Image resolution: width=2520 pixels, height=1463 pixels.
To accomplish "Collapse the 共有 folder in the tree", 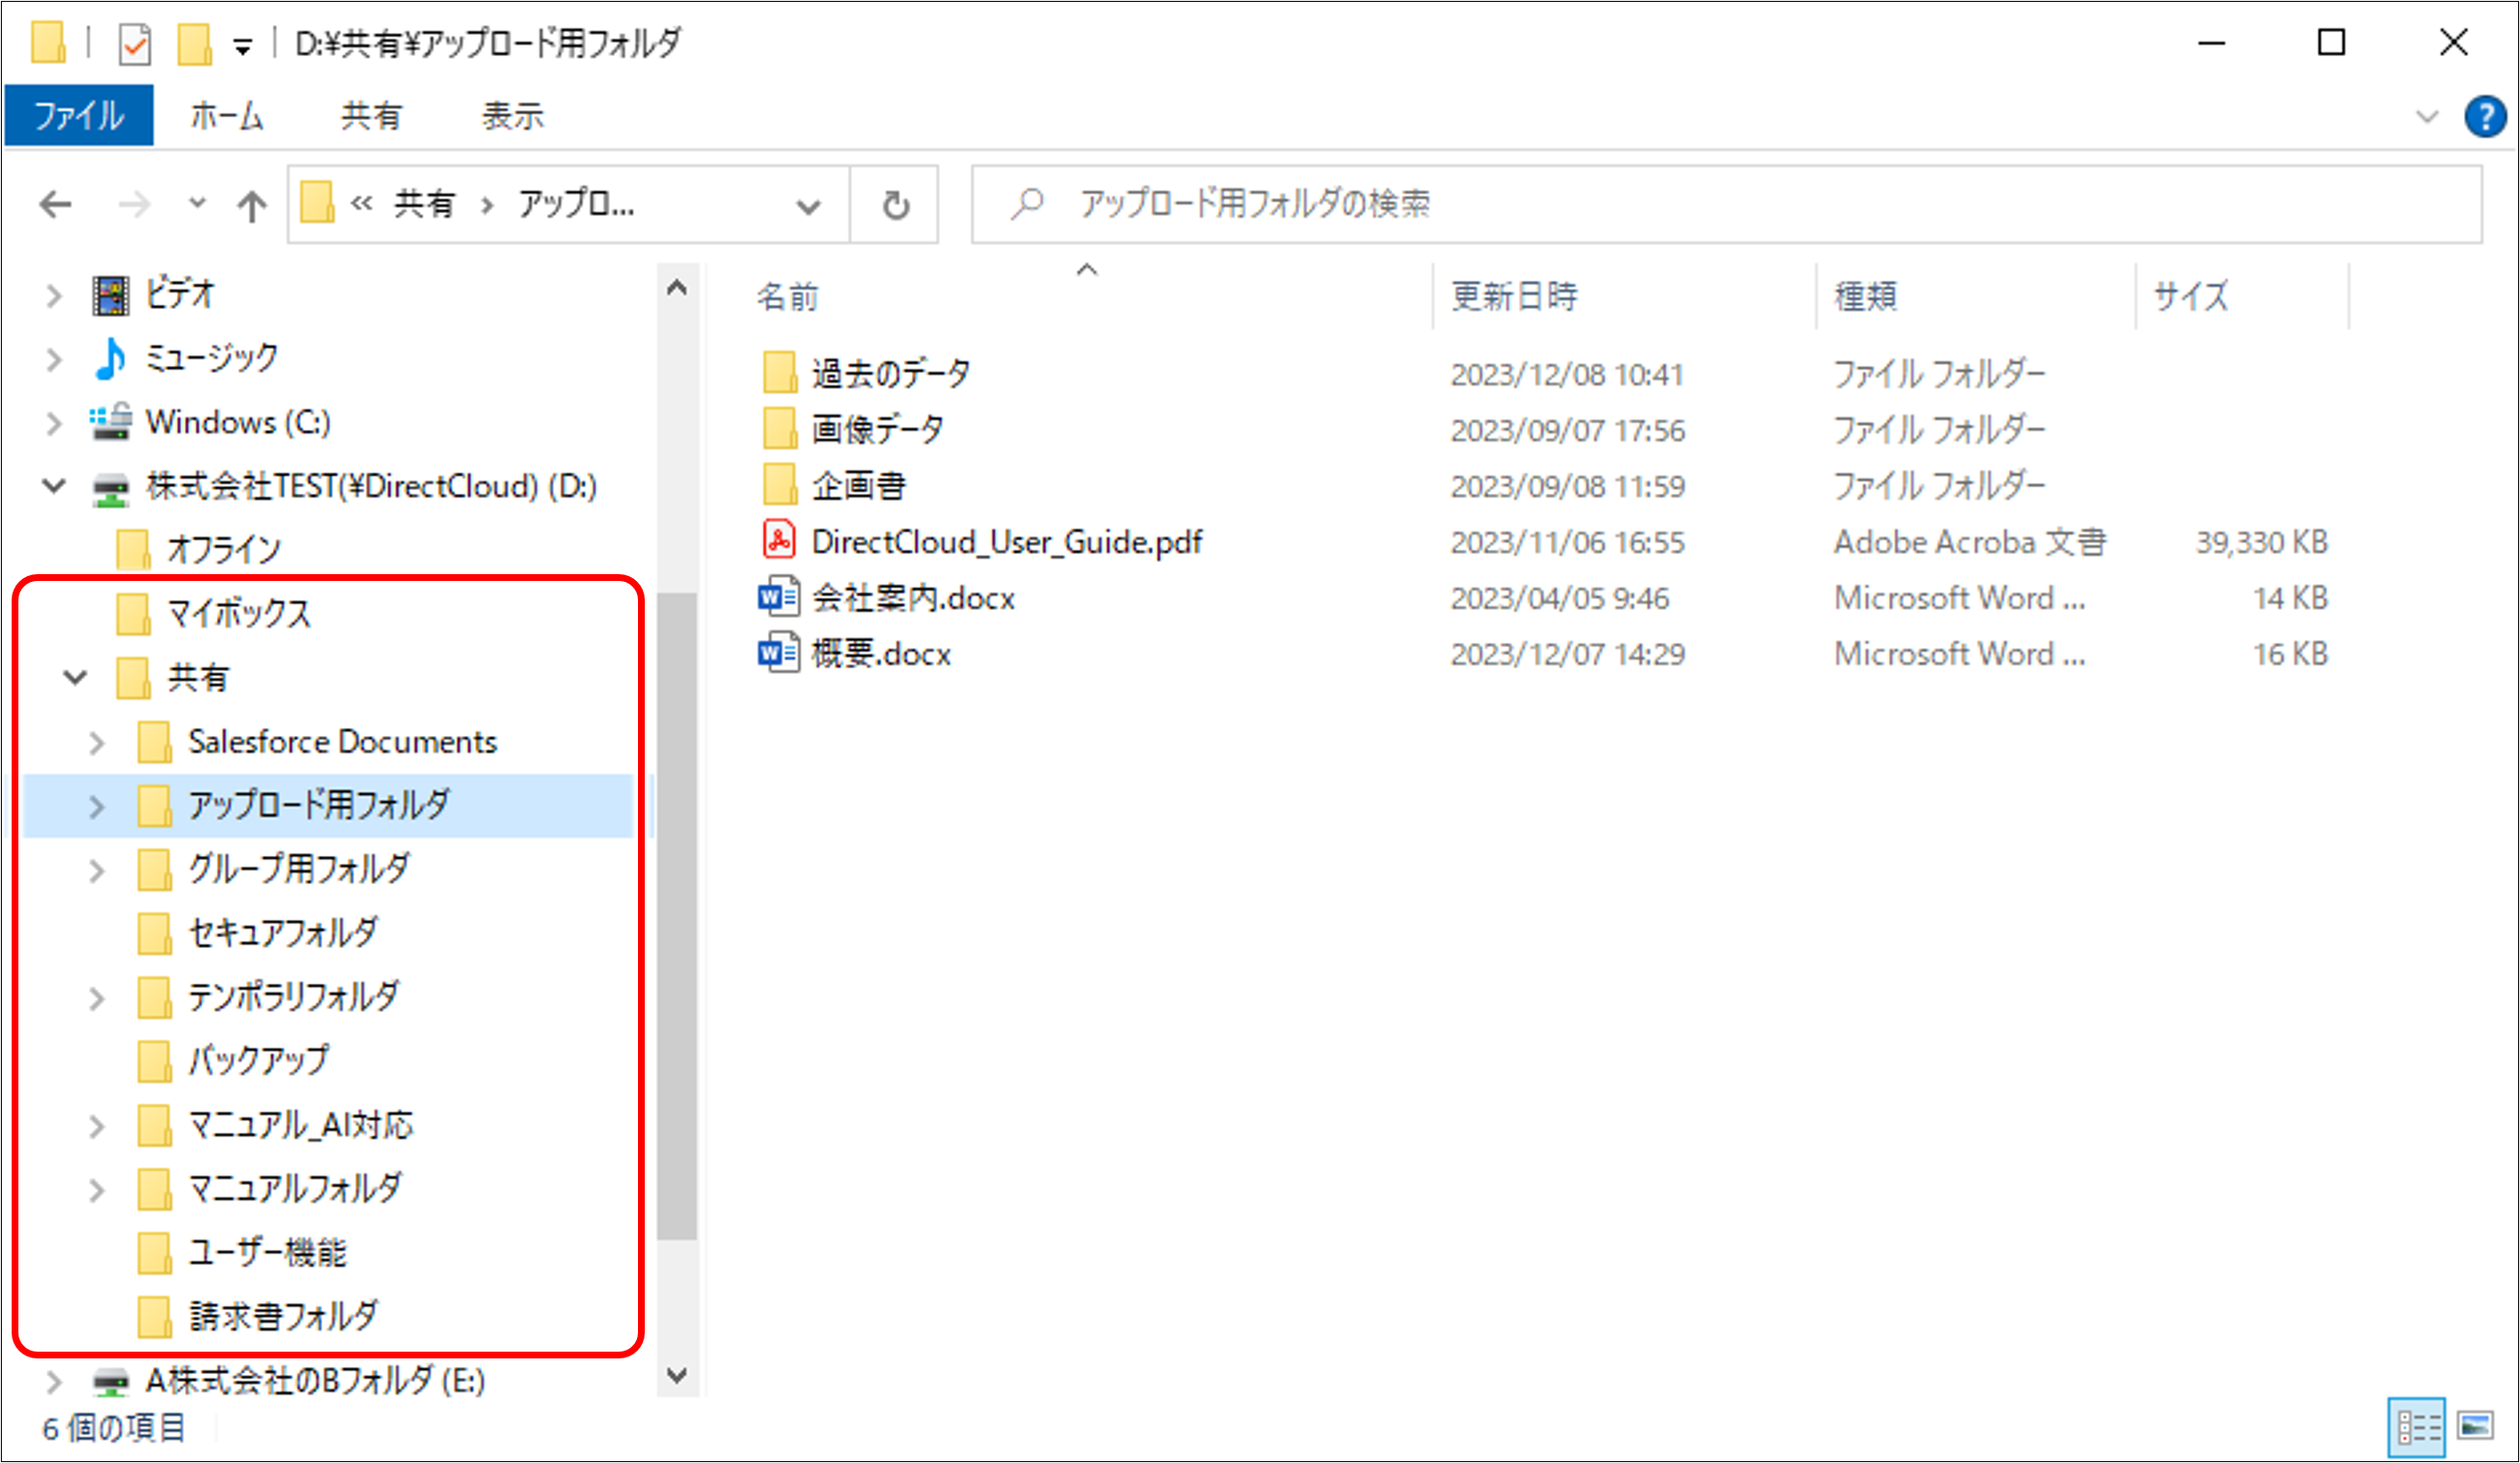I will [72, 677].
